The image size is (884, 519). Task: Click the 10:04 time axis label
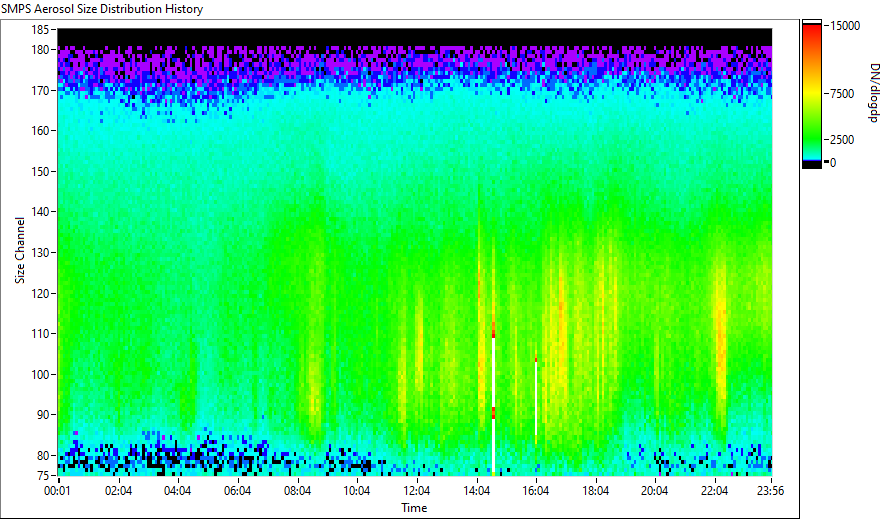pos(357,491)
